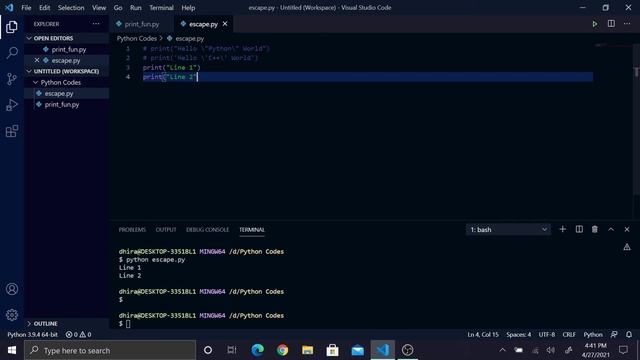Close the escape.py editor tab
The image size is (640, 360).
[225, 24]
